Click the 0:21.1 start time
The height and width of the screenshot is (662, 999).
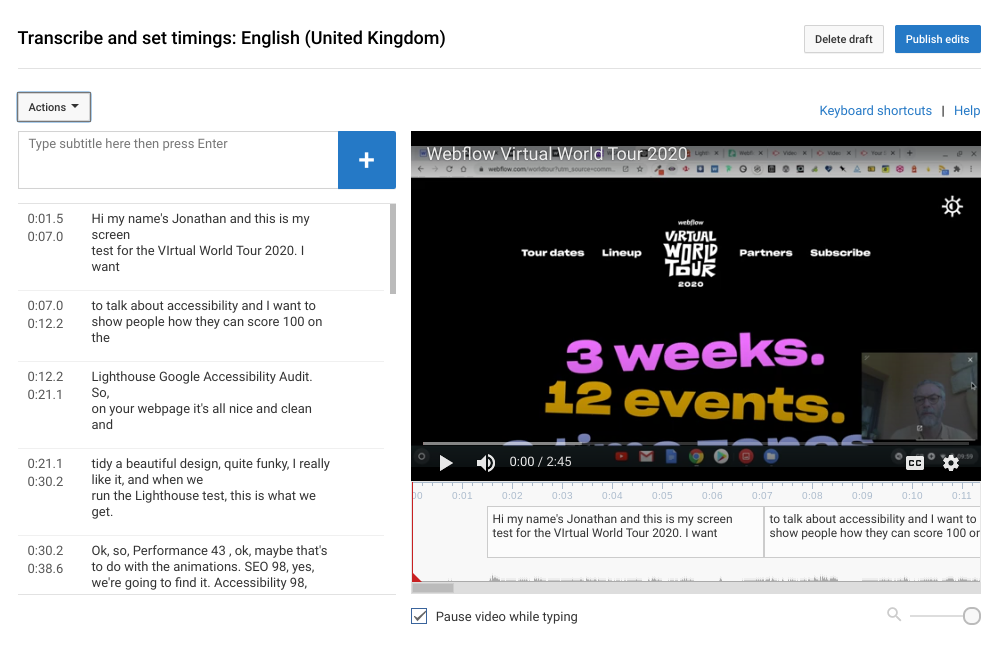coord(45,463)
